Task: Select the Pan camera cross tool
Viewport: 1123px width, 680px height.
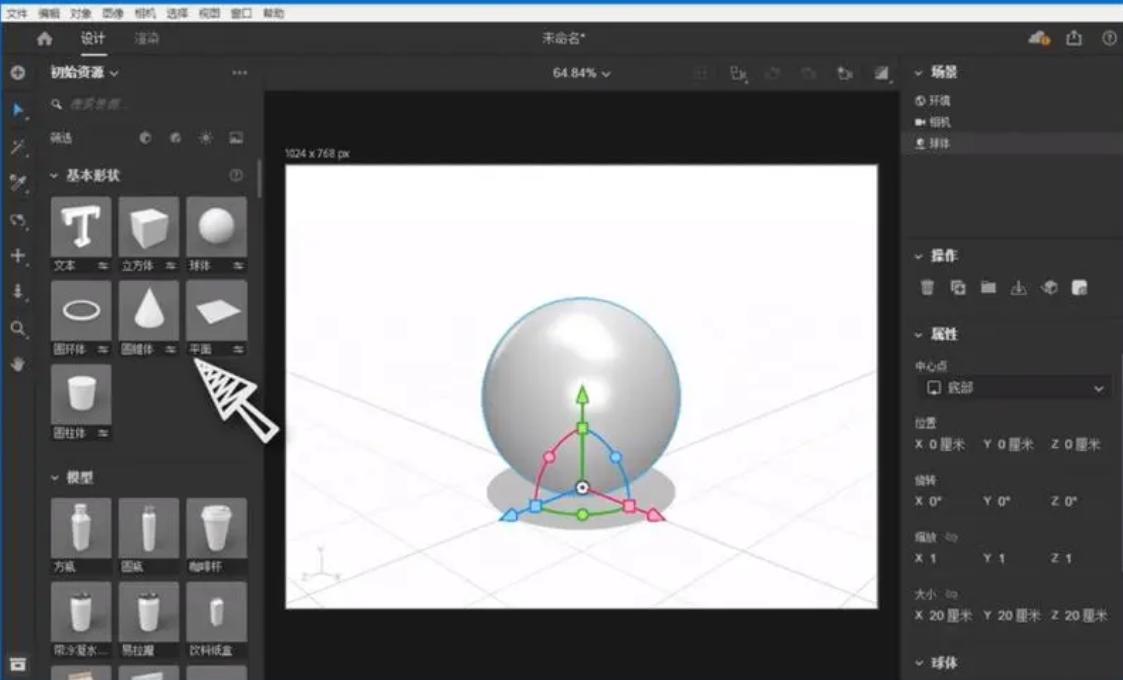Action: point(18,256)
